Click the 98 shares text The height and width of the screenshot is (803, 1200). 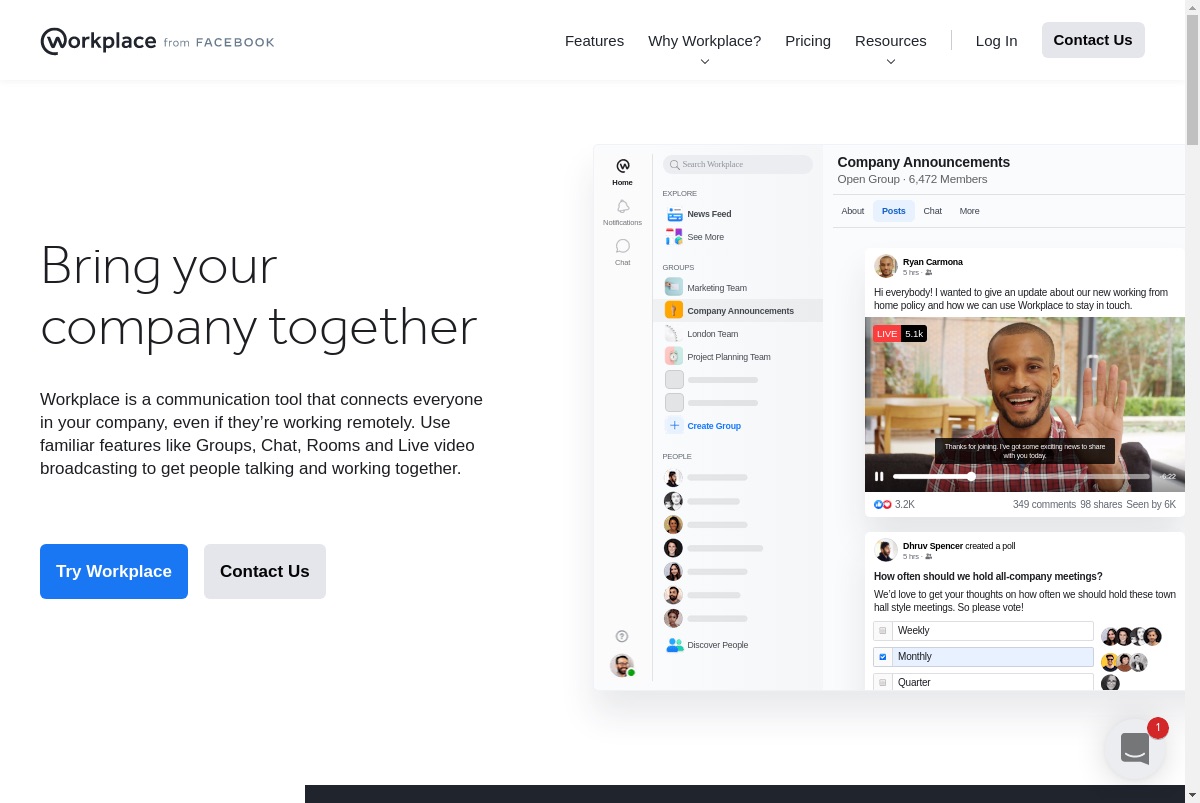[1101, 504]
